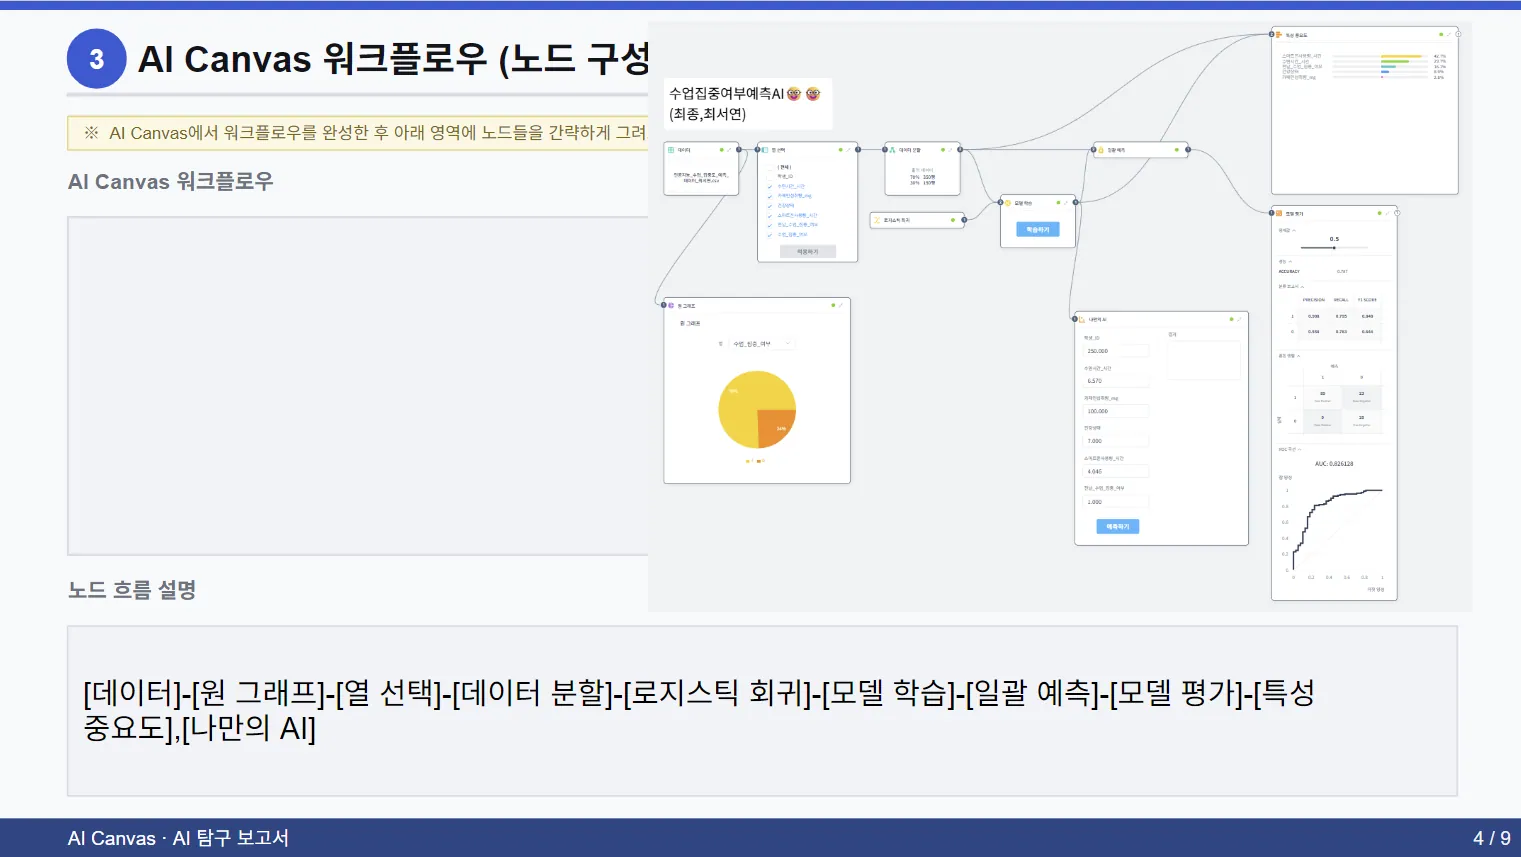Click the blue step number 3 badge
This screenshot has width=1521, height=857.
[96, 59]
